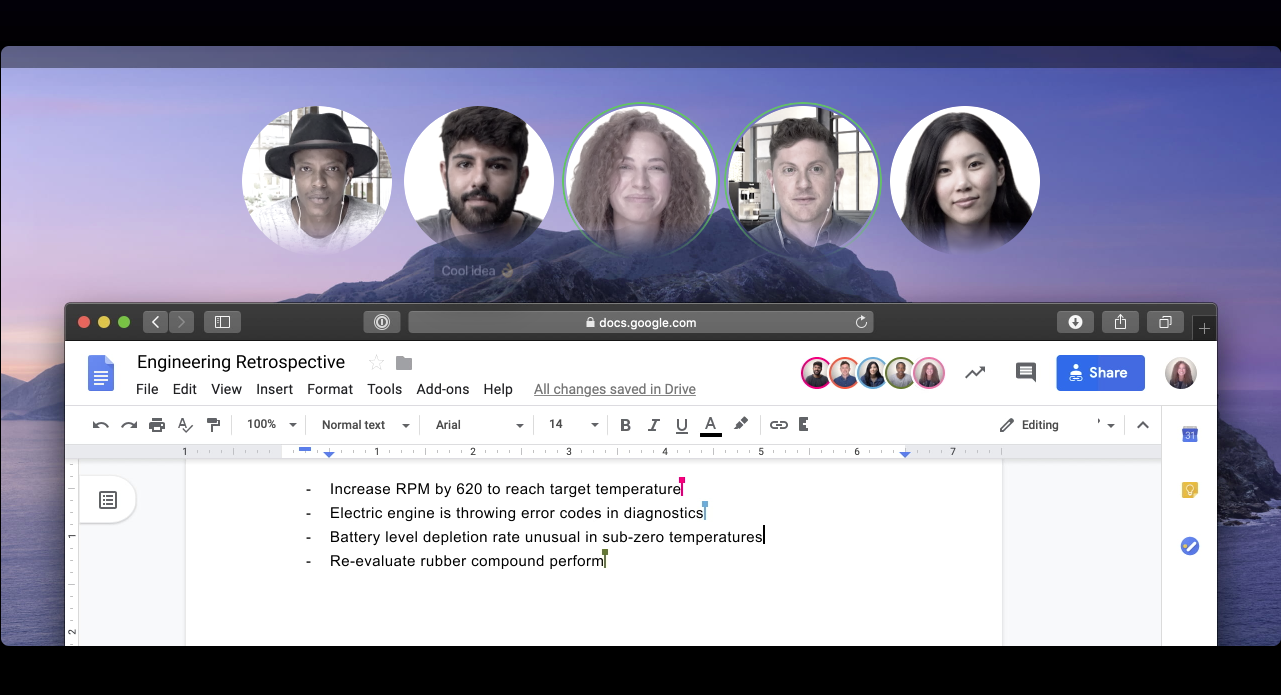The width and height of the screenshot is (1281, 695).
Task: Open the Tools menu
Action: point(384,389)
